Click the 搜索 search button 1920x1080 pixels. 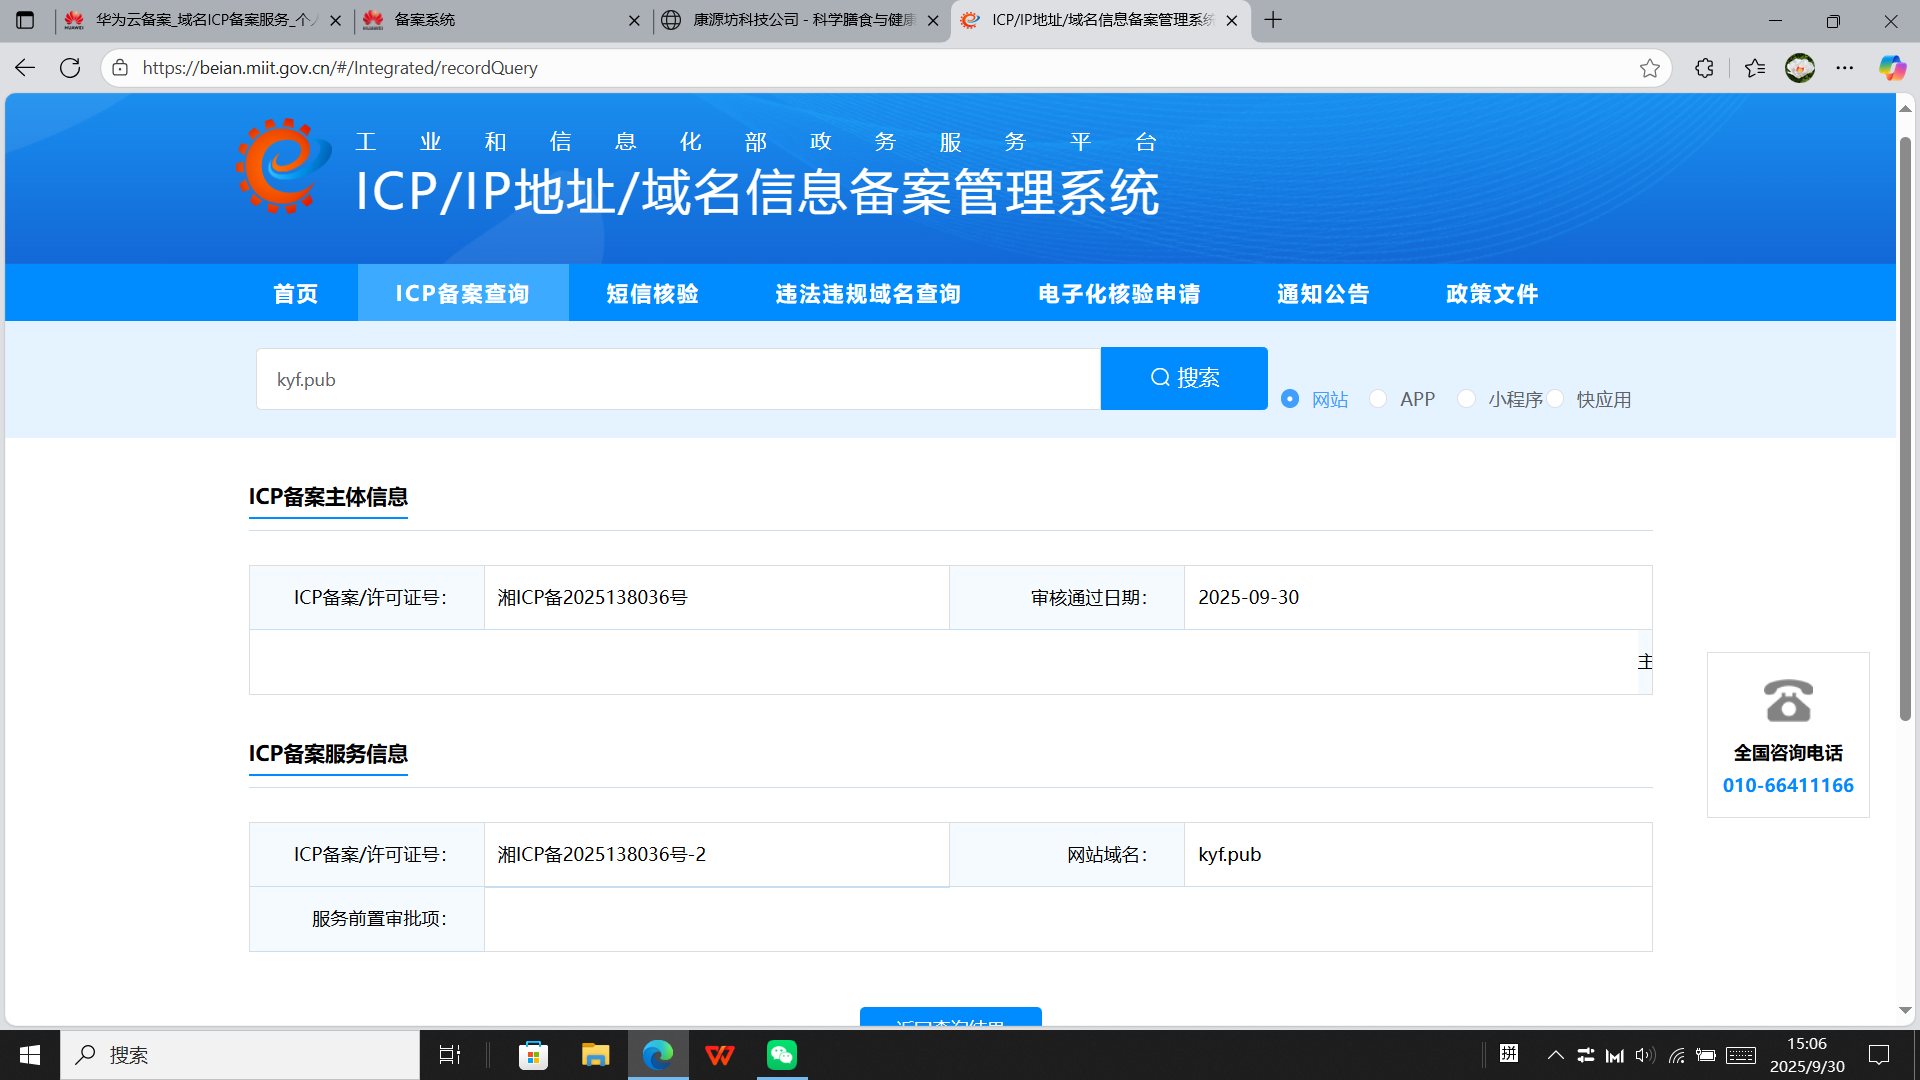(1184, 378)
